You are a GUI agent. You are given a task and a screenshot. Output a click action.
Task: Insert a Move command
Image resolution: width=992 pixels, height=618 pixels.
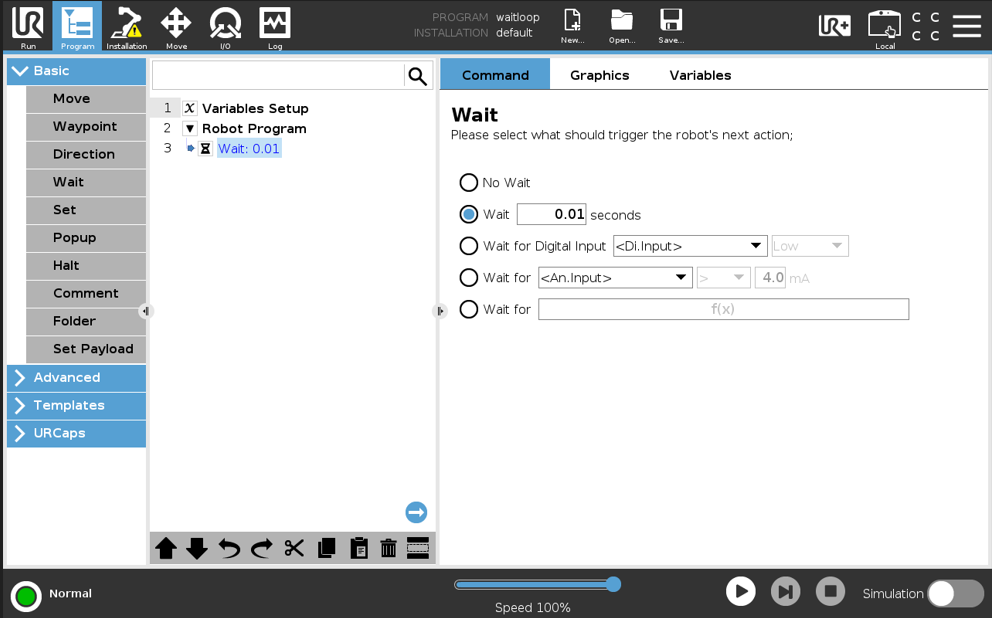pos(86,99)
